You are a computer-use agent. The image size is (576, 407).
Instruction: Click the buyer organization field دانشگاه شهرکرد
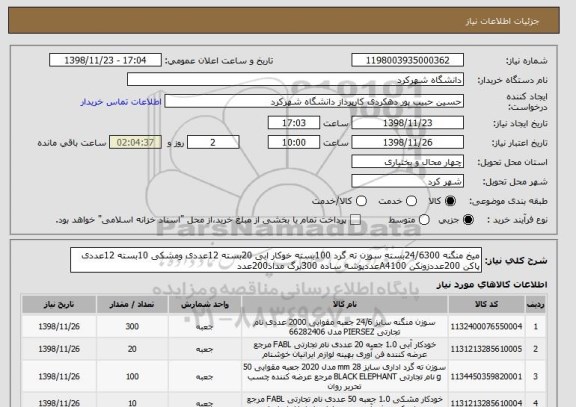pyautogui.click(x=295, y=79)
